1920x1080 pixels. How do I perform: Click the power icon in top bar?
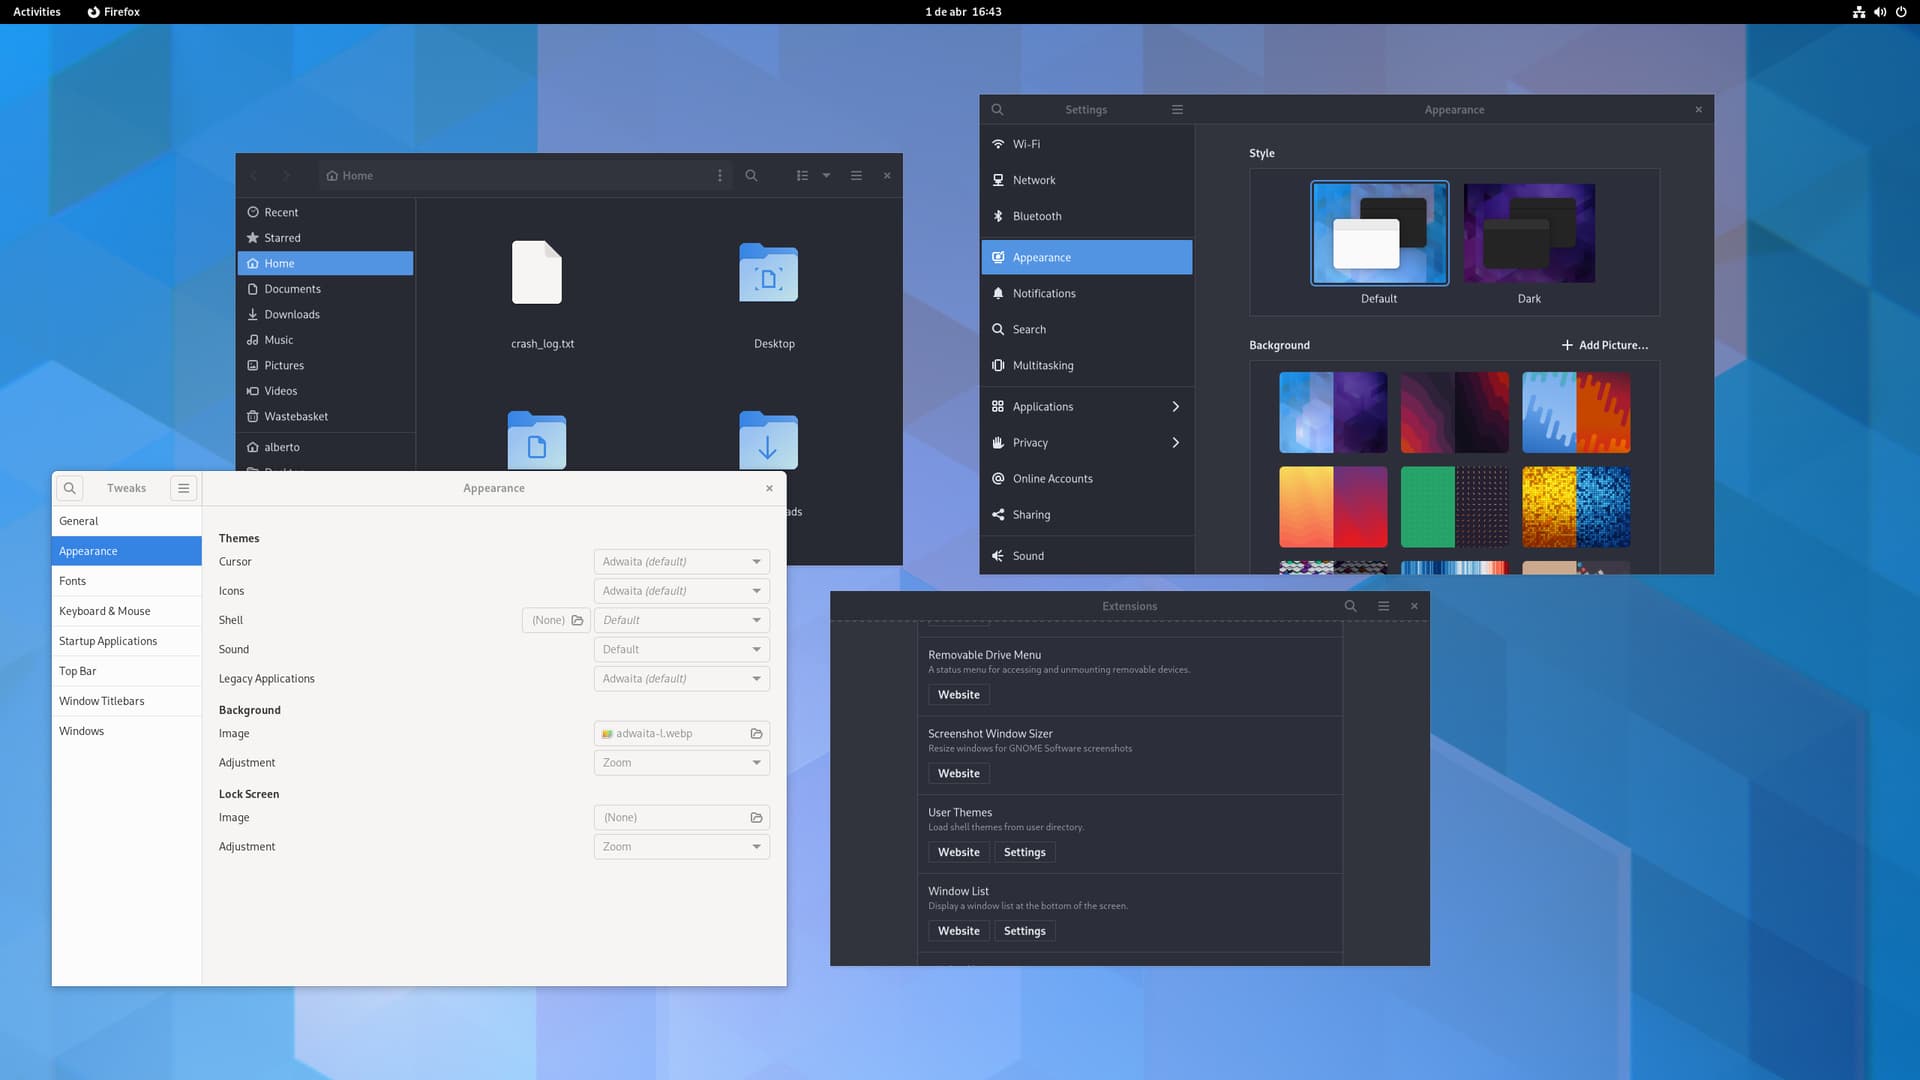pos(1901,12)
